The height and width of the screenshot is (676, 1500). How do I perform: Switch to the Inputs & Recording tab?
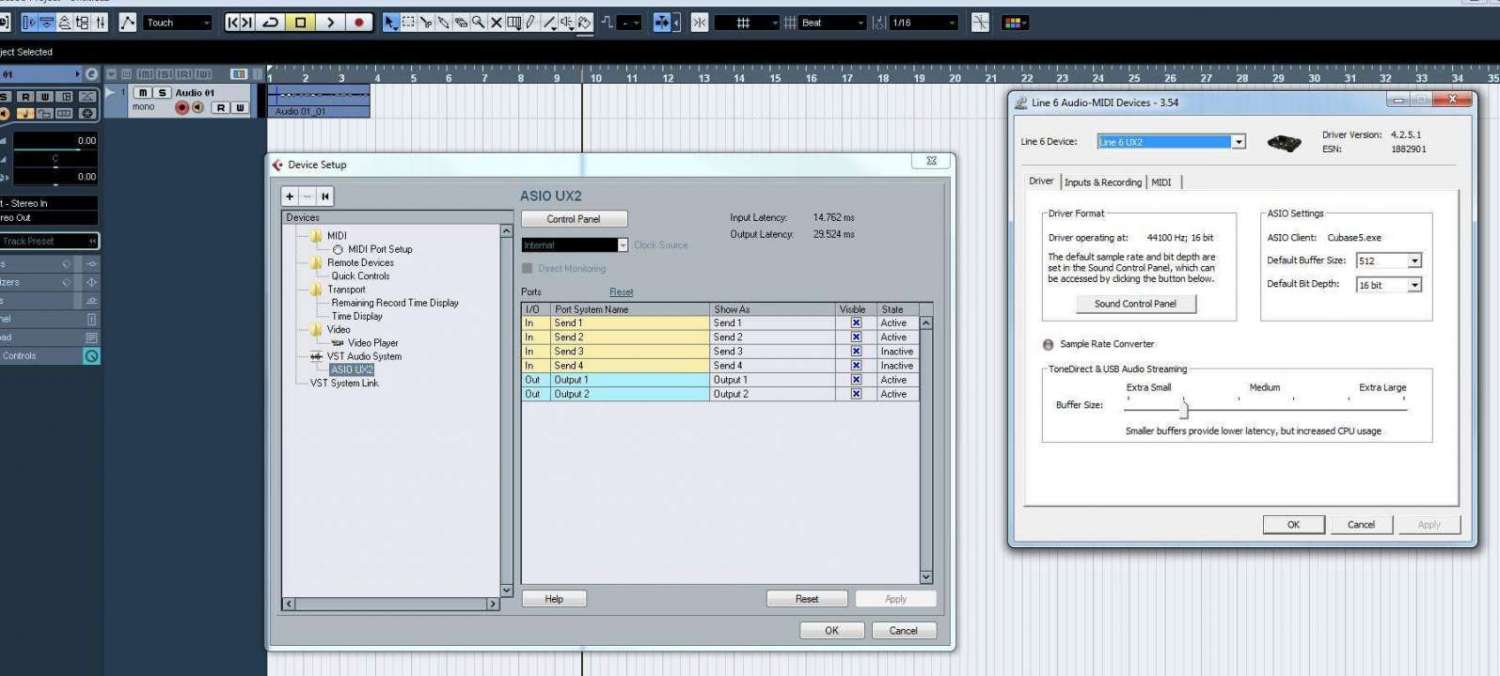[x=1102, y=182]
